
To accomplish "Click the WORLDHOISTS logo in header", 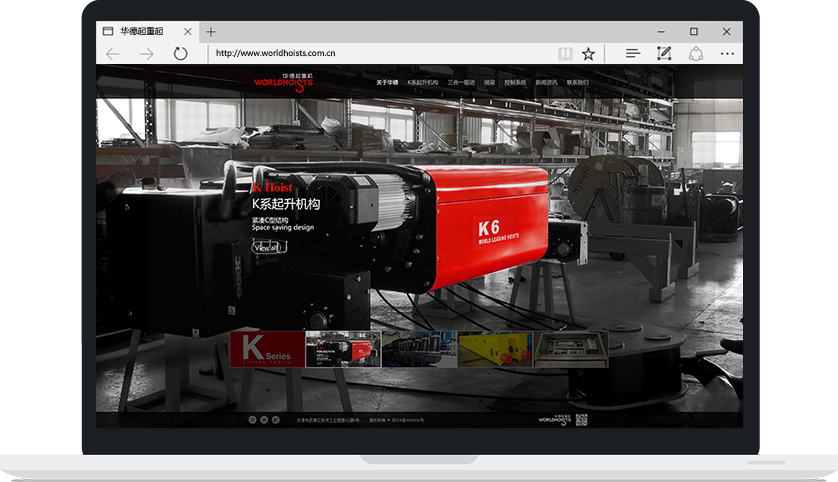I will [x=283, y=80].
